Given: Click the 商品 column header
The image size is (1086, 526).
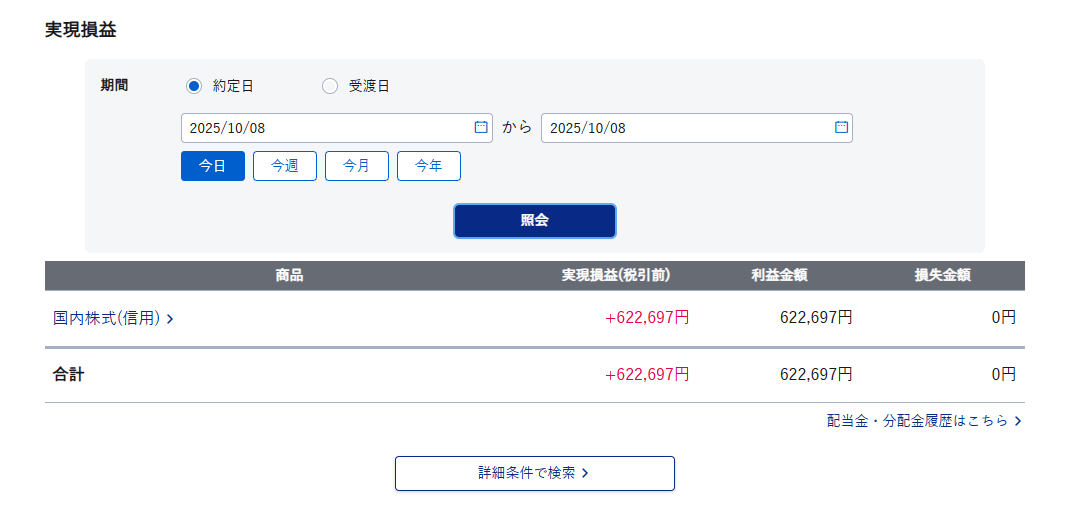Looking at the screenshot, I should 289,275.
